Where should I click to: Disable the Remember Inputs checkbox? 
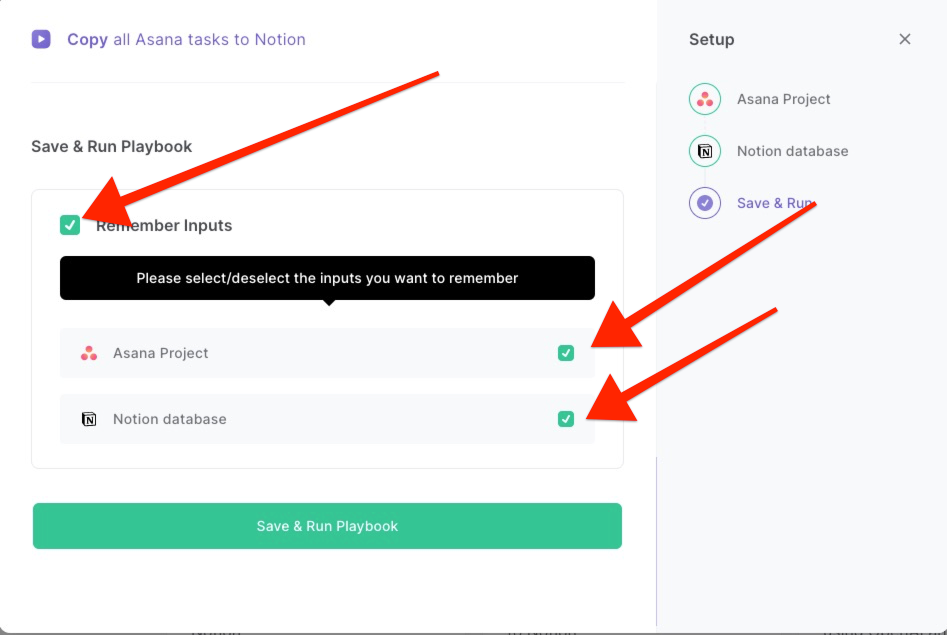(70, 225)
